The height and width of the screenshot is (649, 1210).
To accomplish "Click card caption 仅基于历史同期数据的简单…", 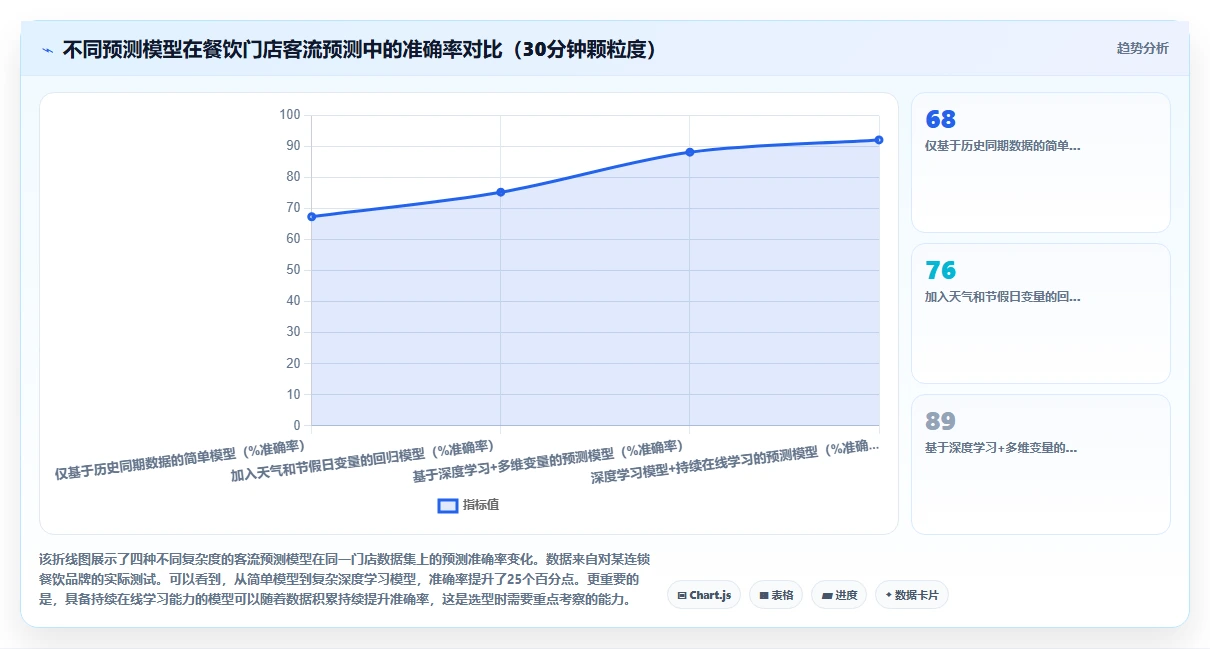I will pos(1003,146).
